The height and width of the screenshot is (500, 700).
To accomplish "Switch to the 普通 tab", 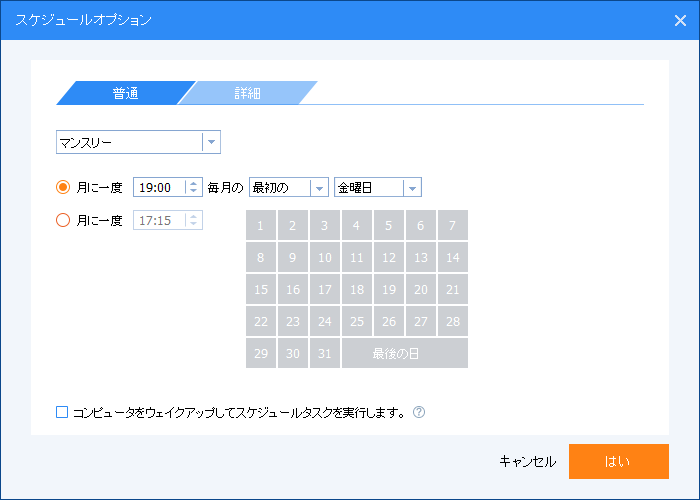I will coord(125,93).
